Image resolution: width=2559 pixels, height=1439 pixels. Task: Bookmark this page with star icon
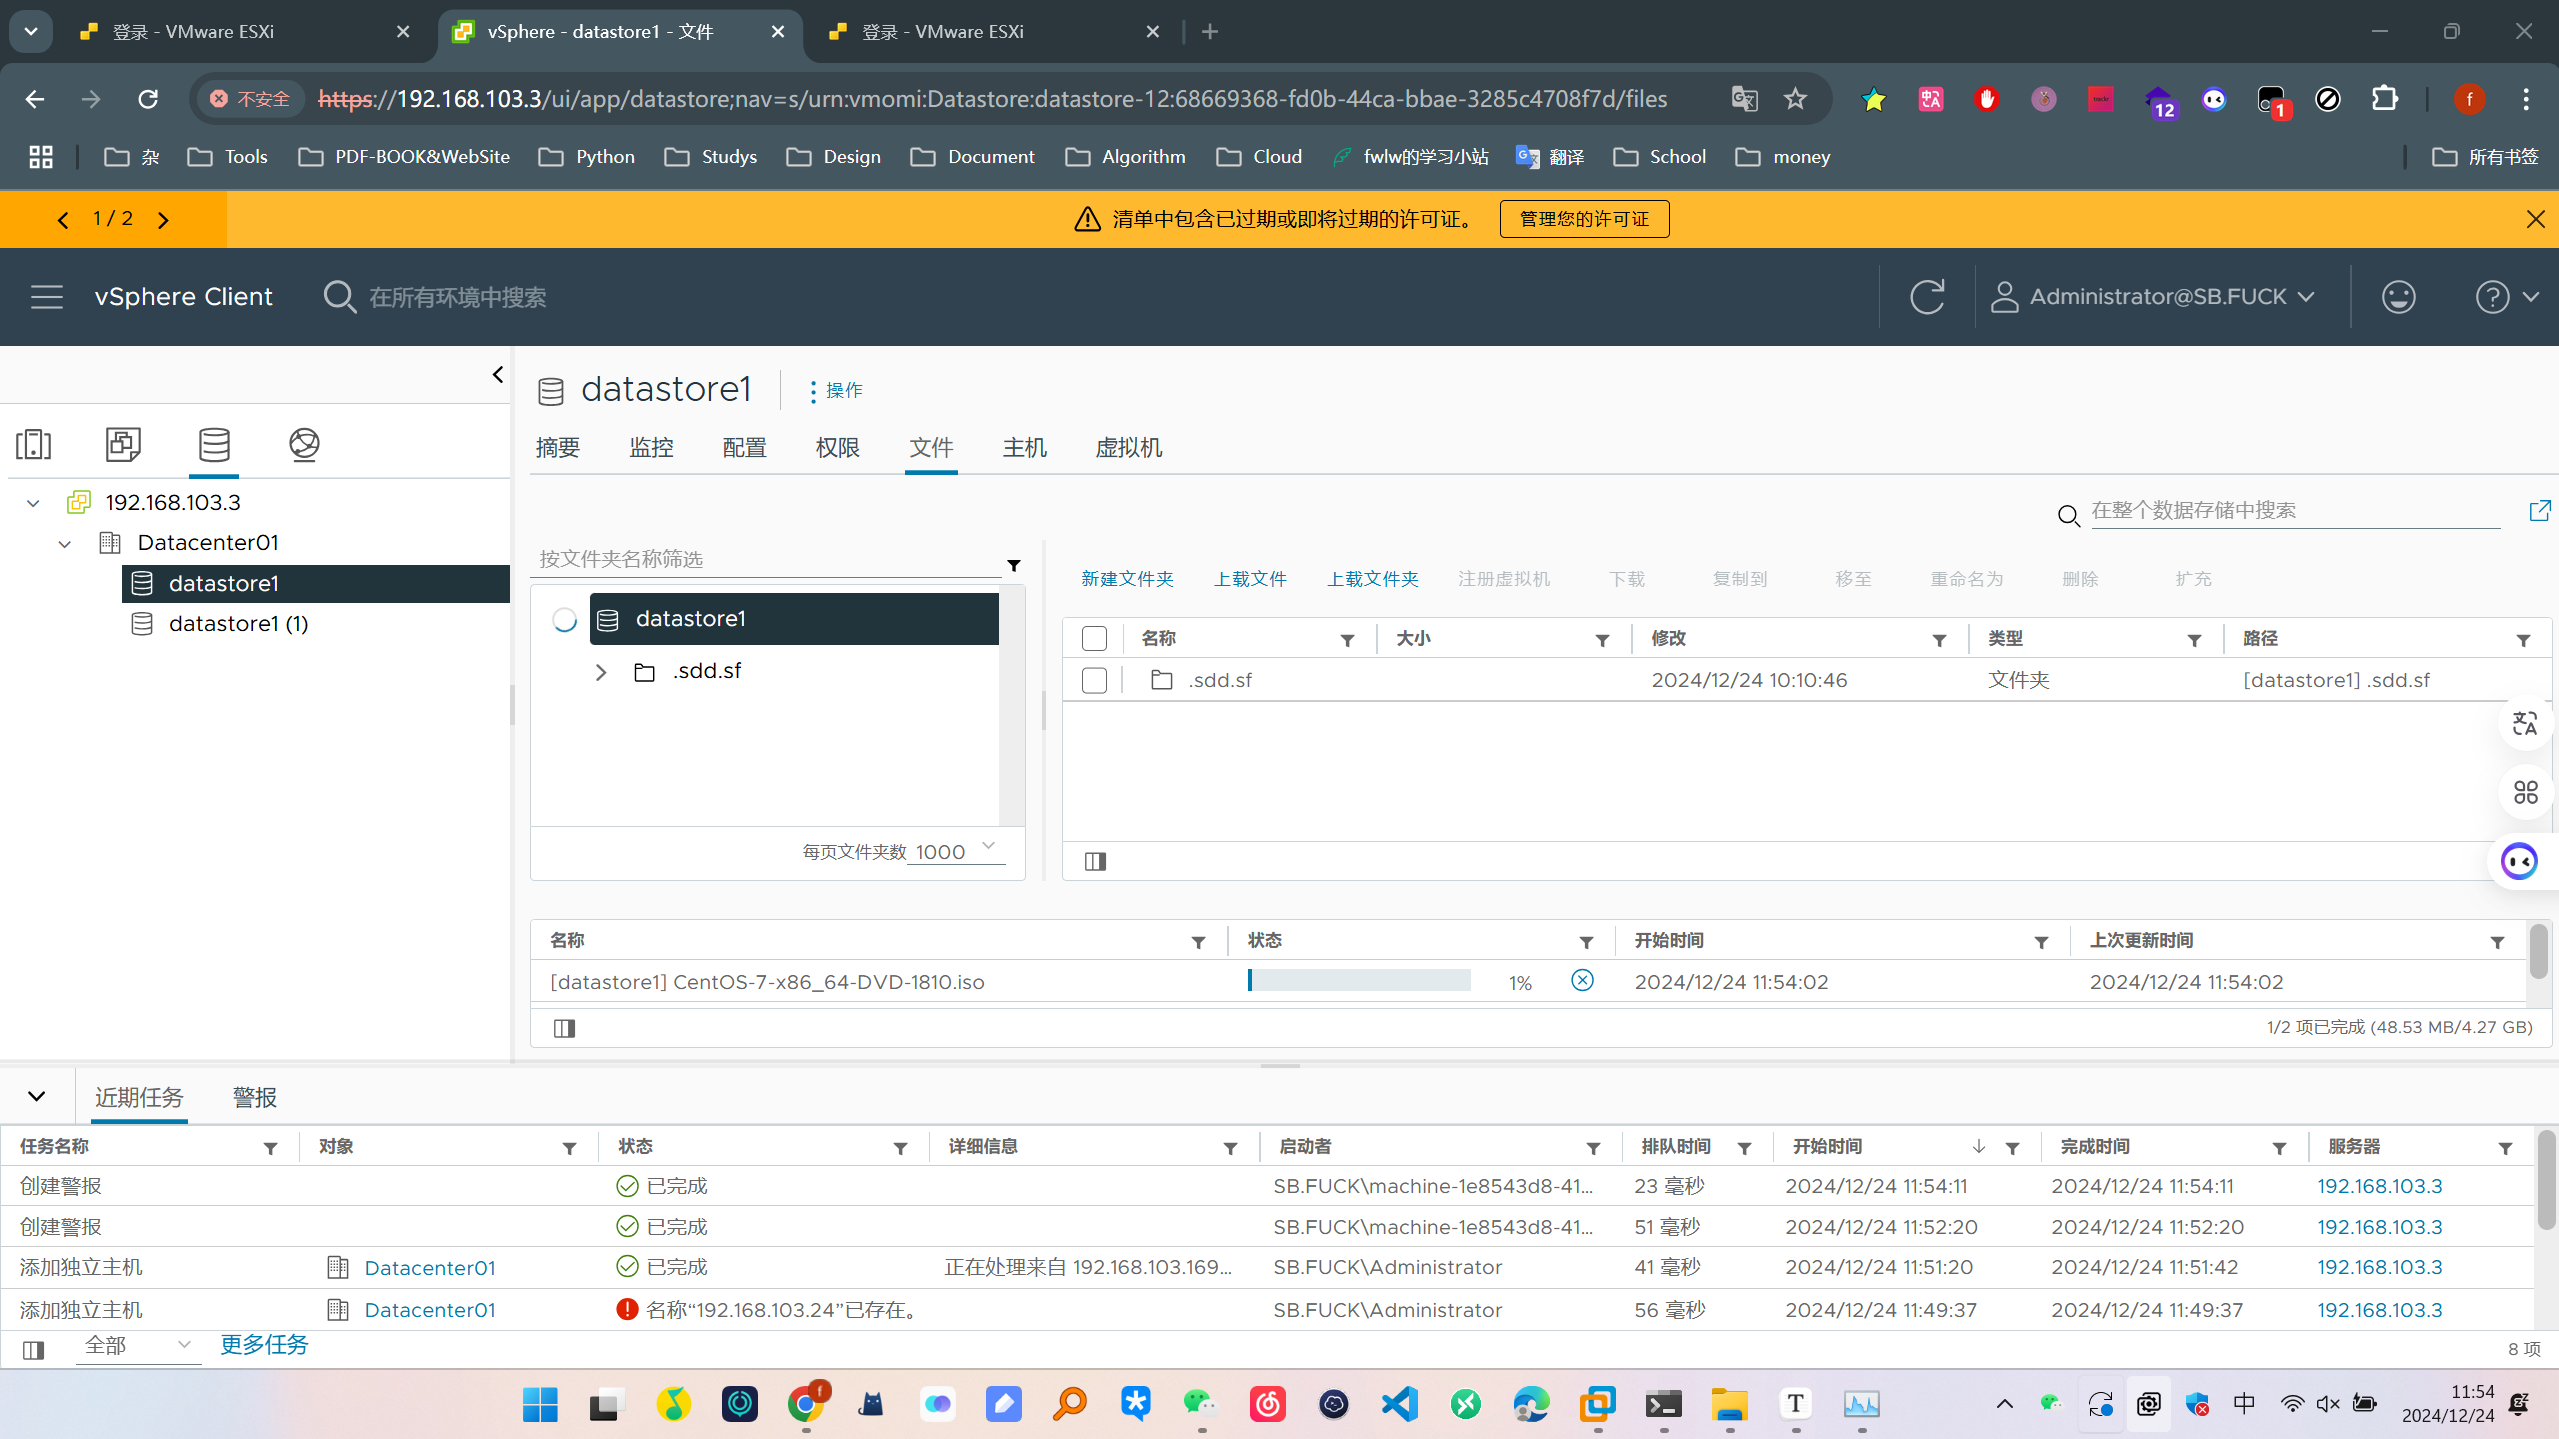[x=1796, y=99]
